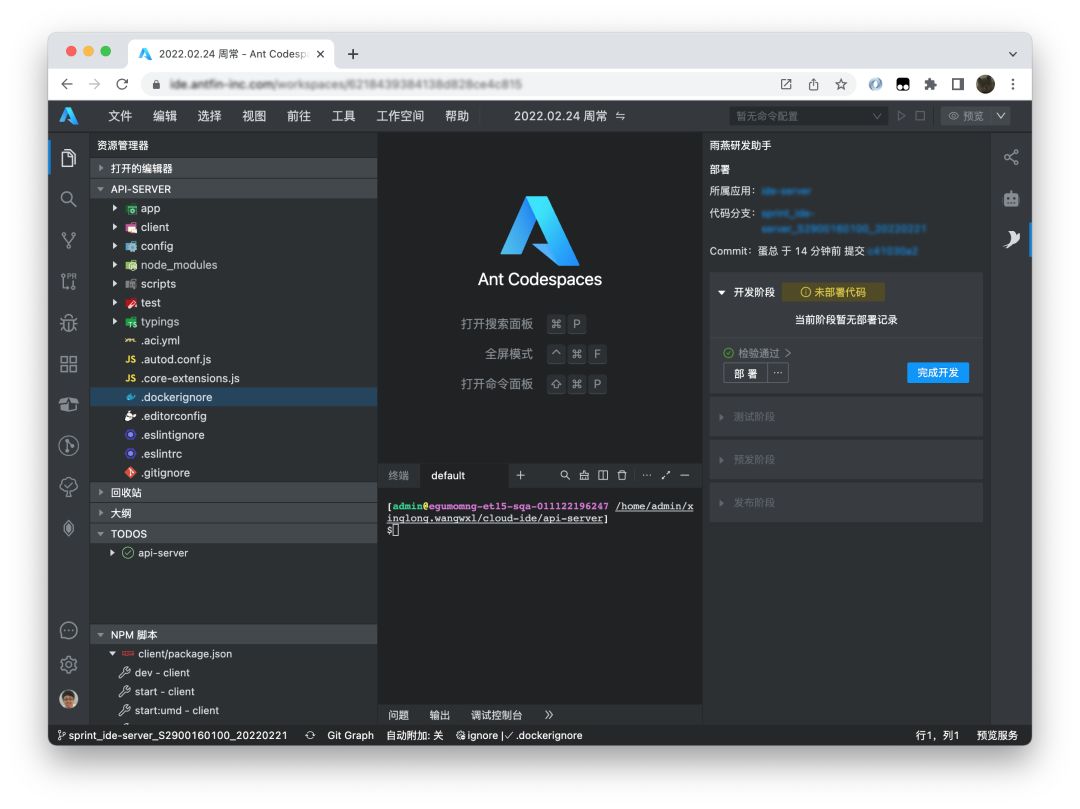Click the share icon in right sidebar
The image size is (1080, 809).
tap(1010, 157)
